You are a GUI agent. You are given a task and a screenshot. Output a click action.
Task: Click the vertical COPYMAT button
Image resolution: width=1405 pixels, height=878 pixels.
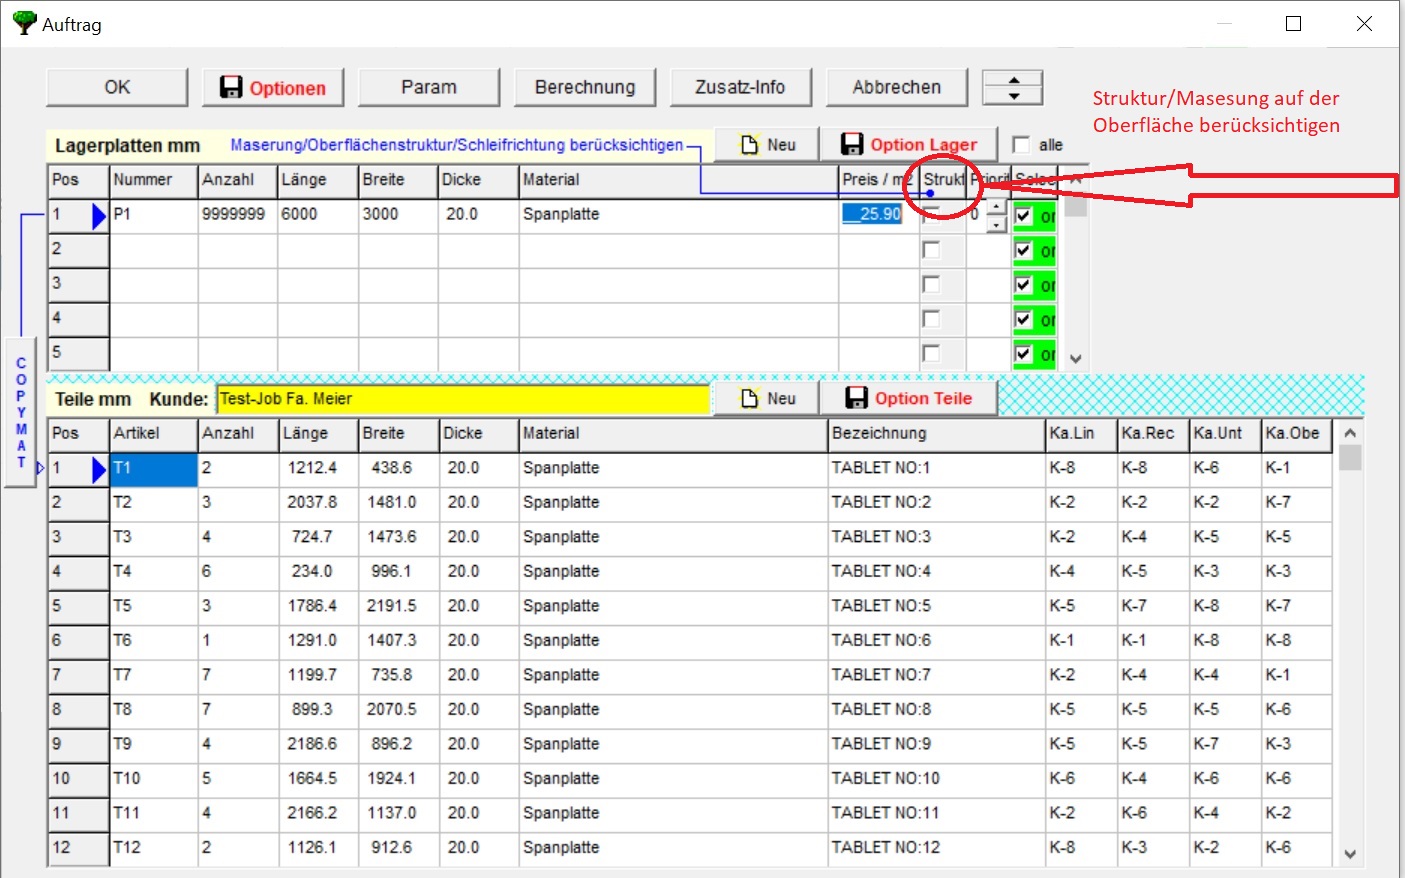[21, 412]
